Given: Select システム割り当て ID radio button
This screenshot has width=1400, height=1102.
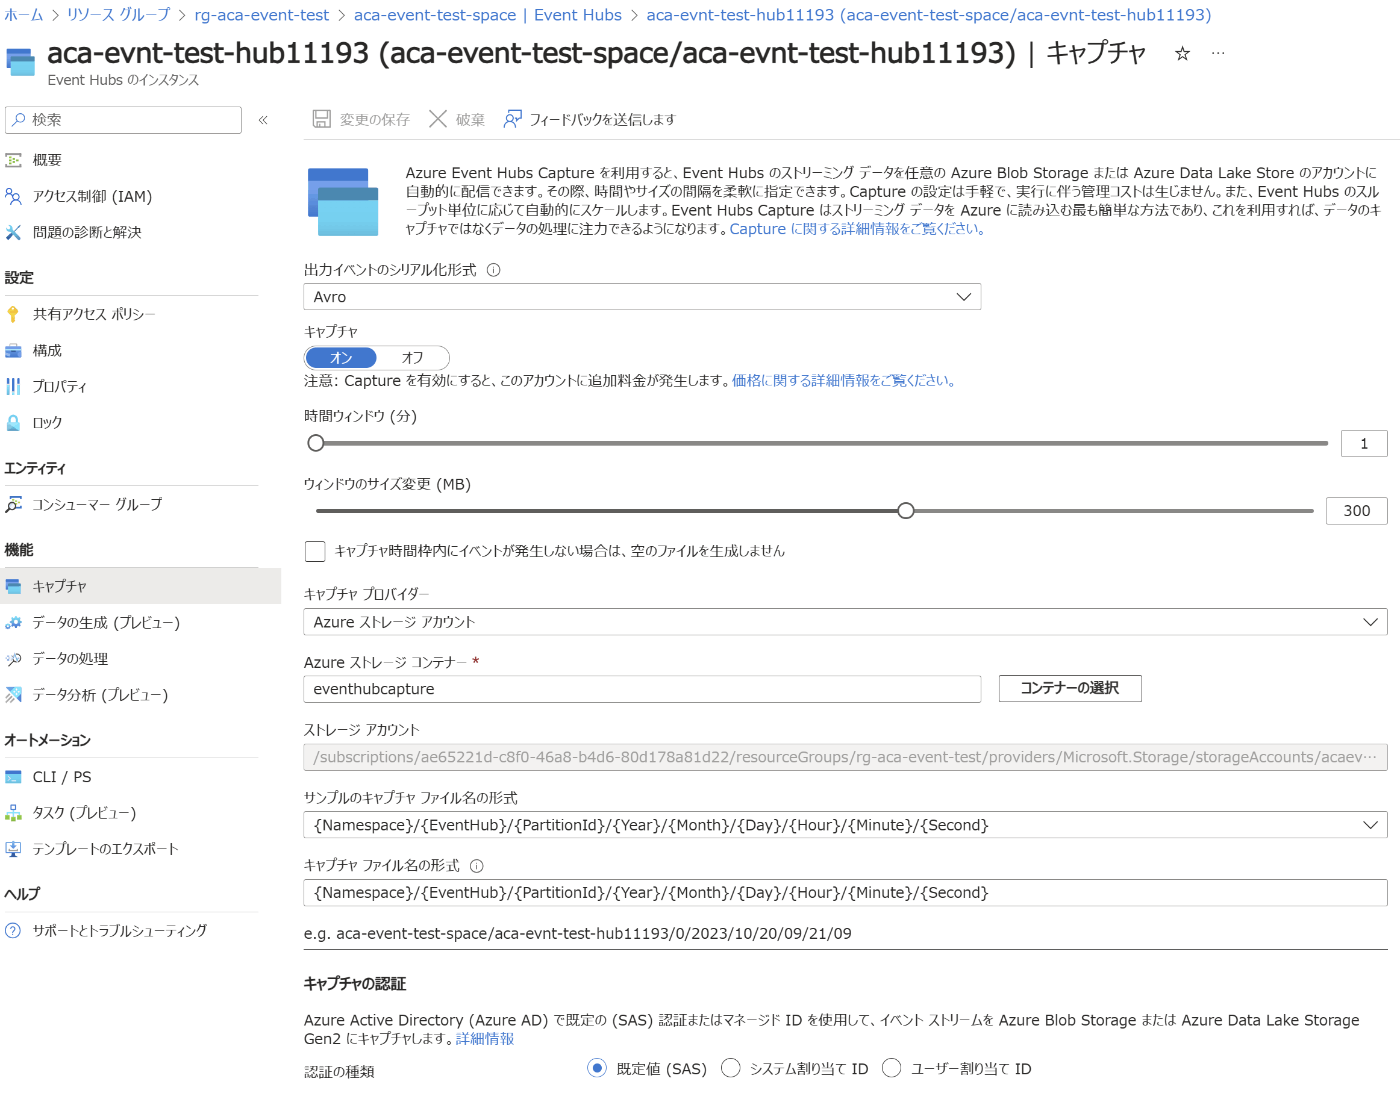Looking at the screenshot, I should click(731, 1068).
